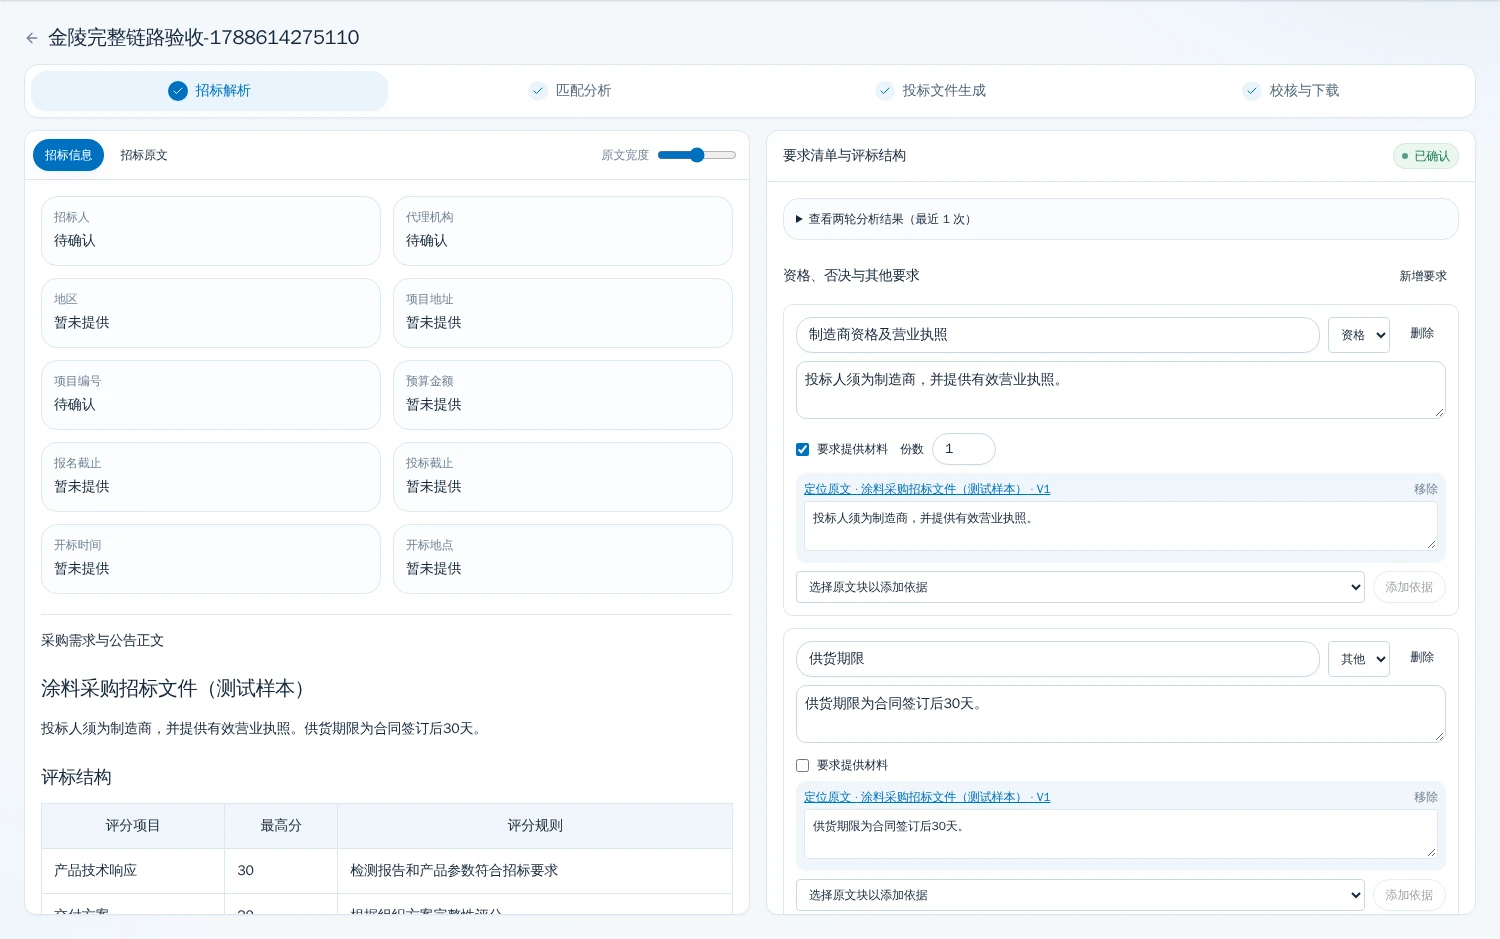Edit the 制造商资格及营业执照 title field
1500x939 pixels.
point(1057,335)
